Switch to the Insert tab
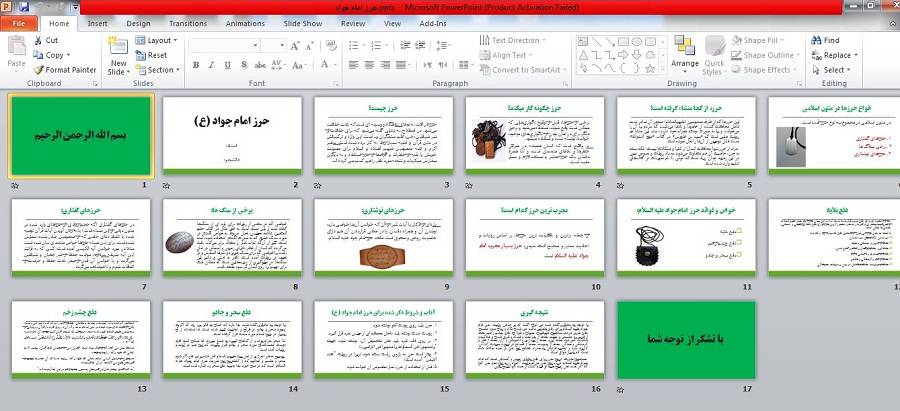The image size is (900, 411). [x=98, y=24]
